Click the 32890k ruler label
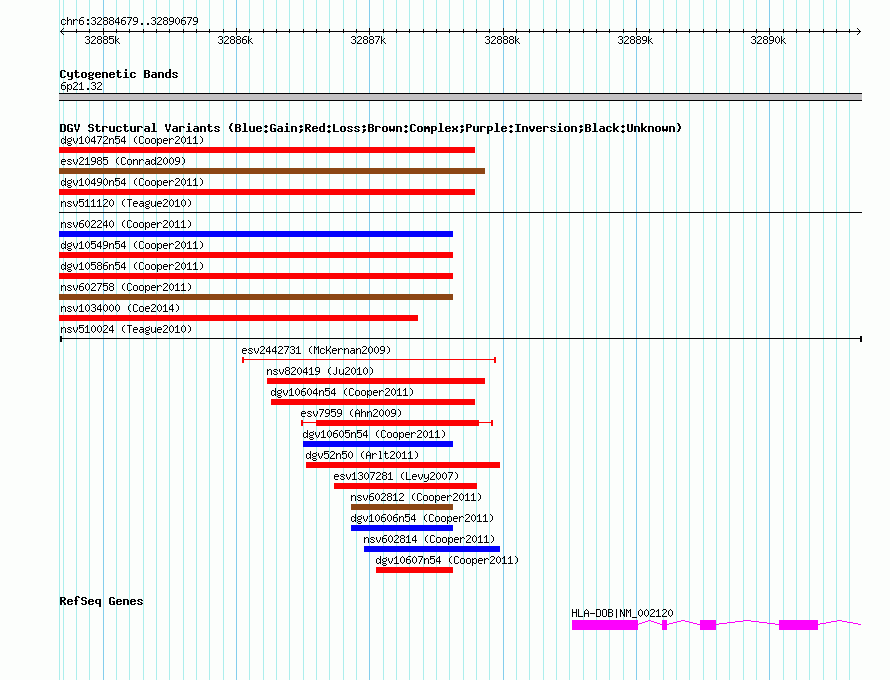890x680 pixels. point(768,40)
